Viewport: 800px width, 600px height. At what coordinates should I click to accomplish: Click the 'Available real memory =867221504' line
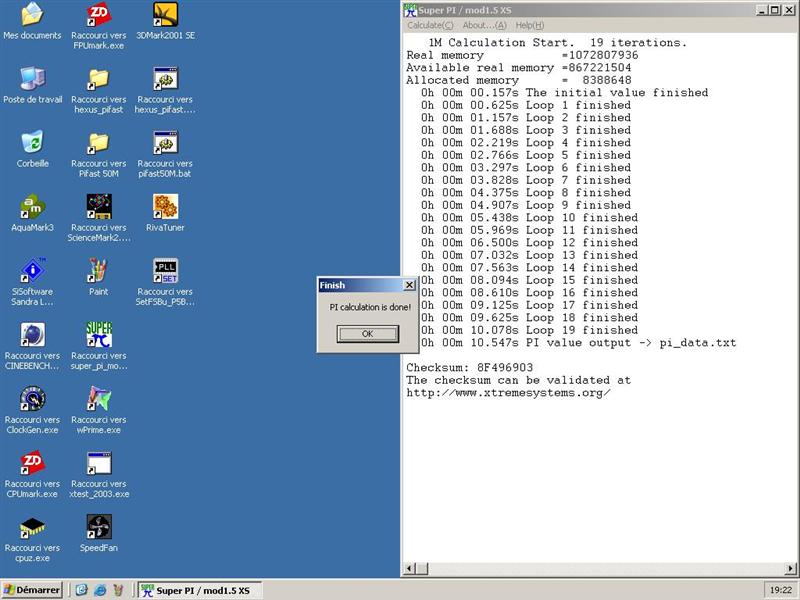(518, 68)
